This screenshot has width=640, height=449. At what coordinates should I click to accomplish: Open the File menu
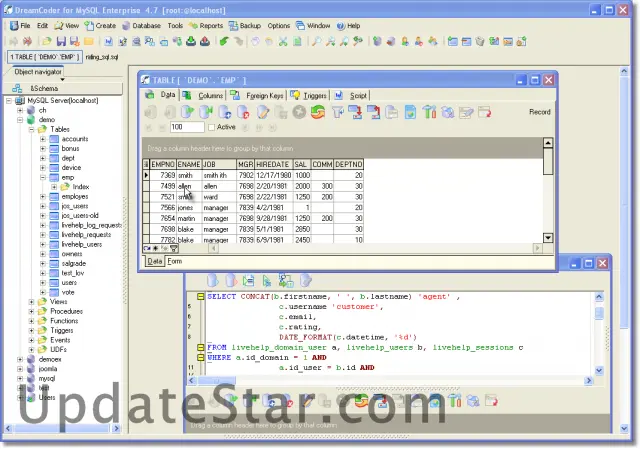pyautogui.click(x=20, y=26)
